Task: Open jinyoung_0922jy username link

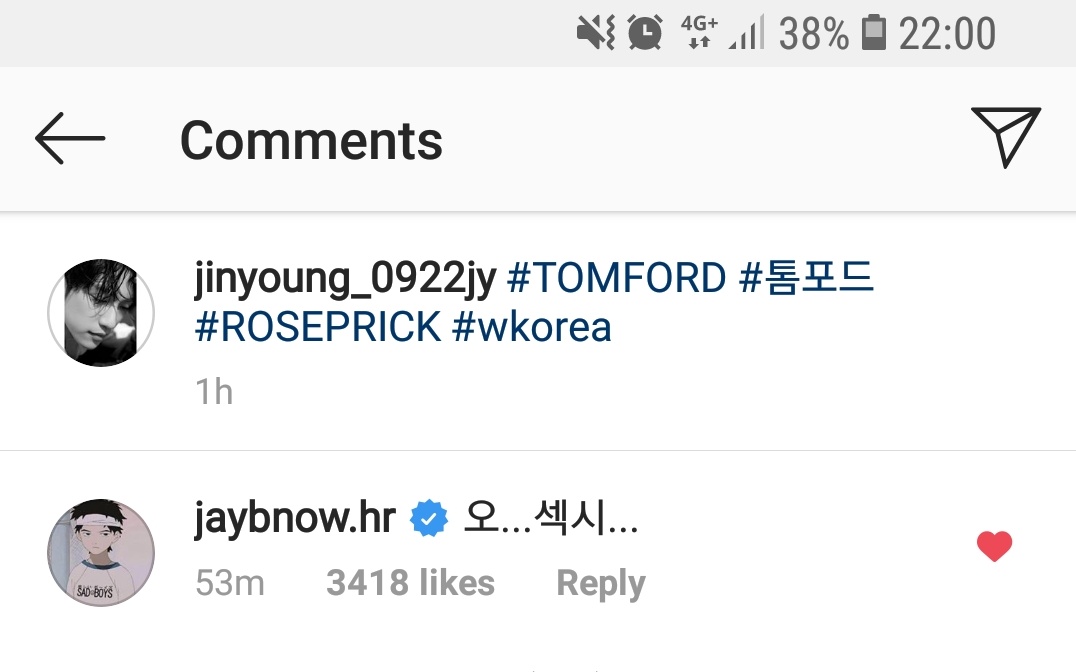Action: click(345, 279)
